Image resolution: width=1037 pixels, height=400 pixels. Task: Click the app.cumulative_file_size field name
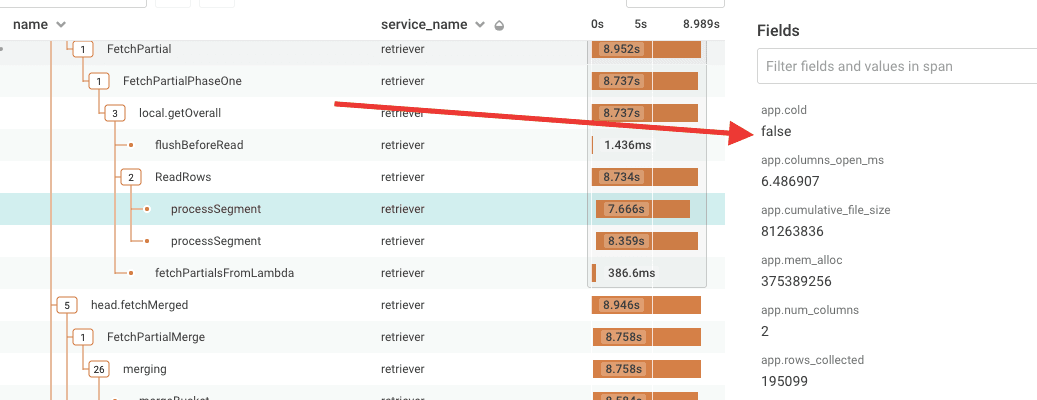pyautogui.click(x=825, y=210)
